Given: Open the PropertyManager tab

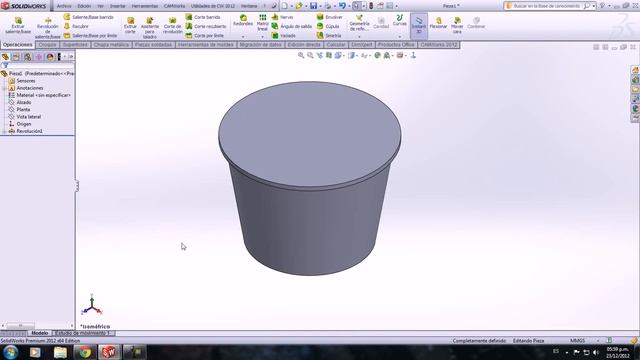Looking at the screenshot, I should click(16, 57).
